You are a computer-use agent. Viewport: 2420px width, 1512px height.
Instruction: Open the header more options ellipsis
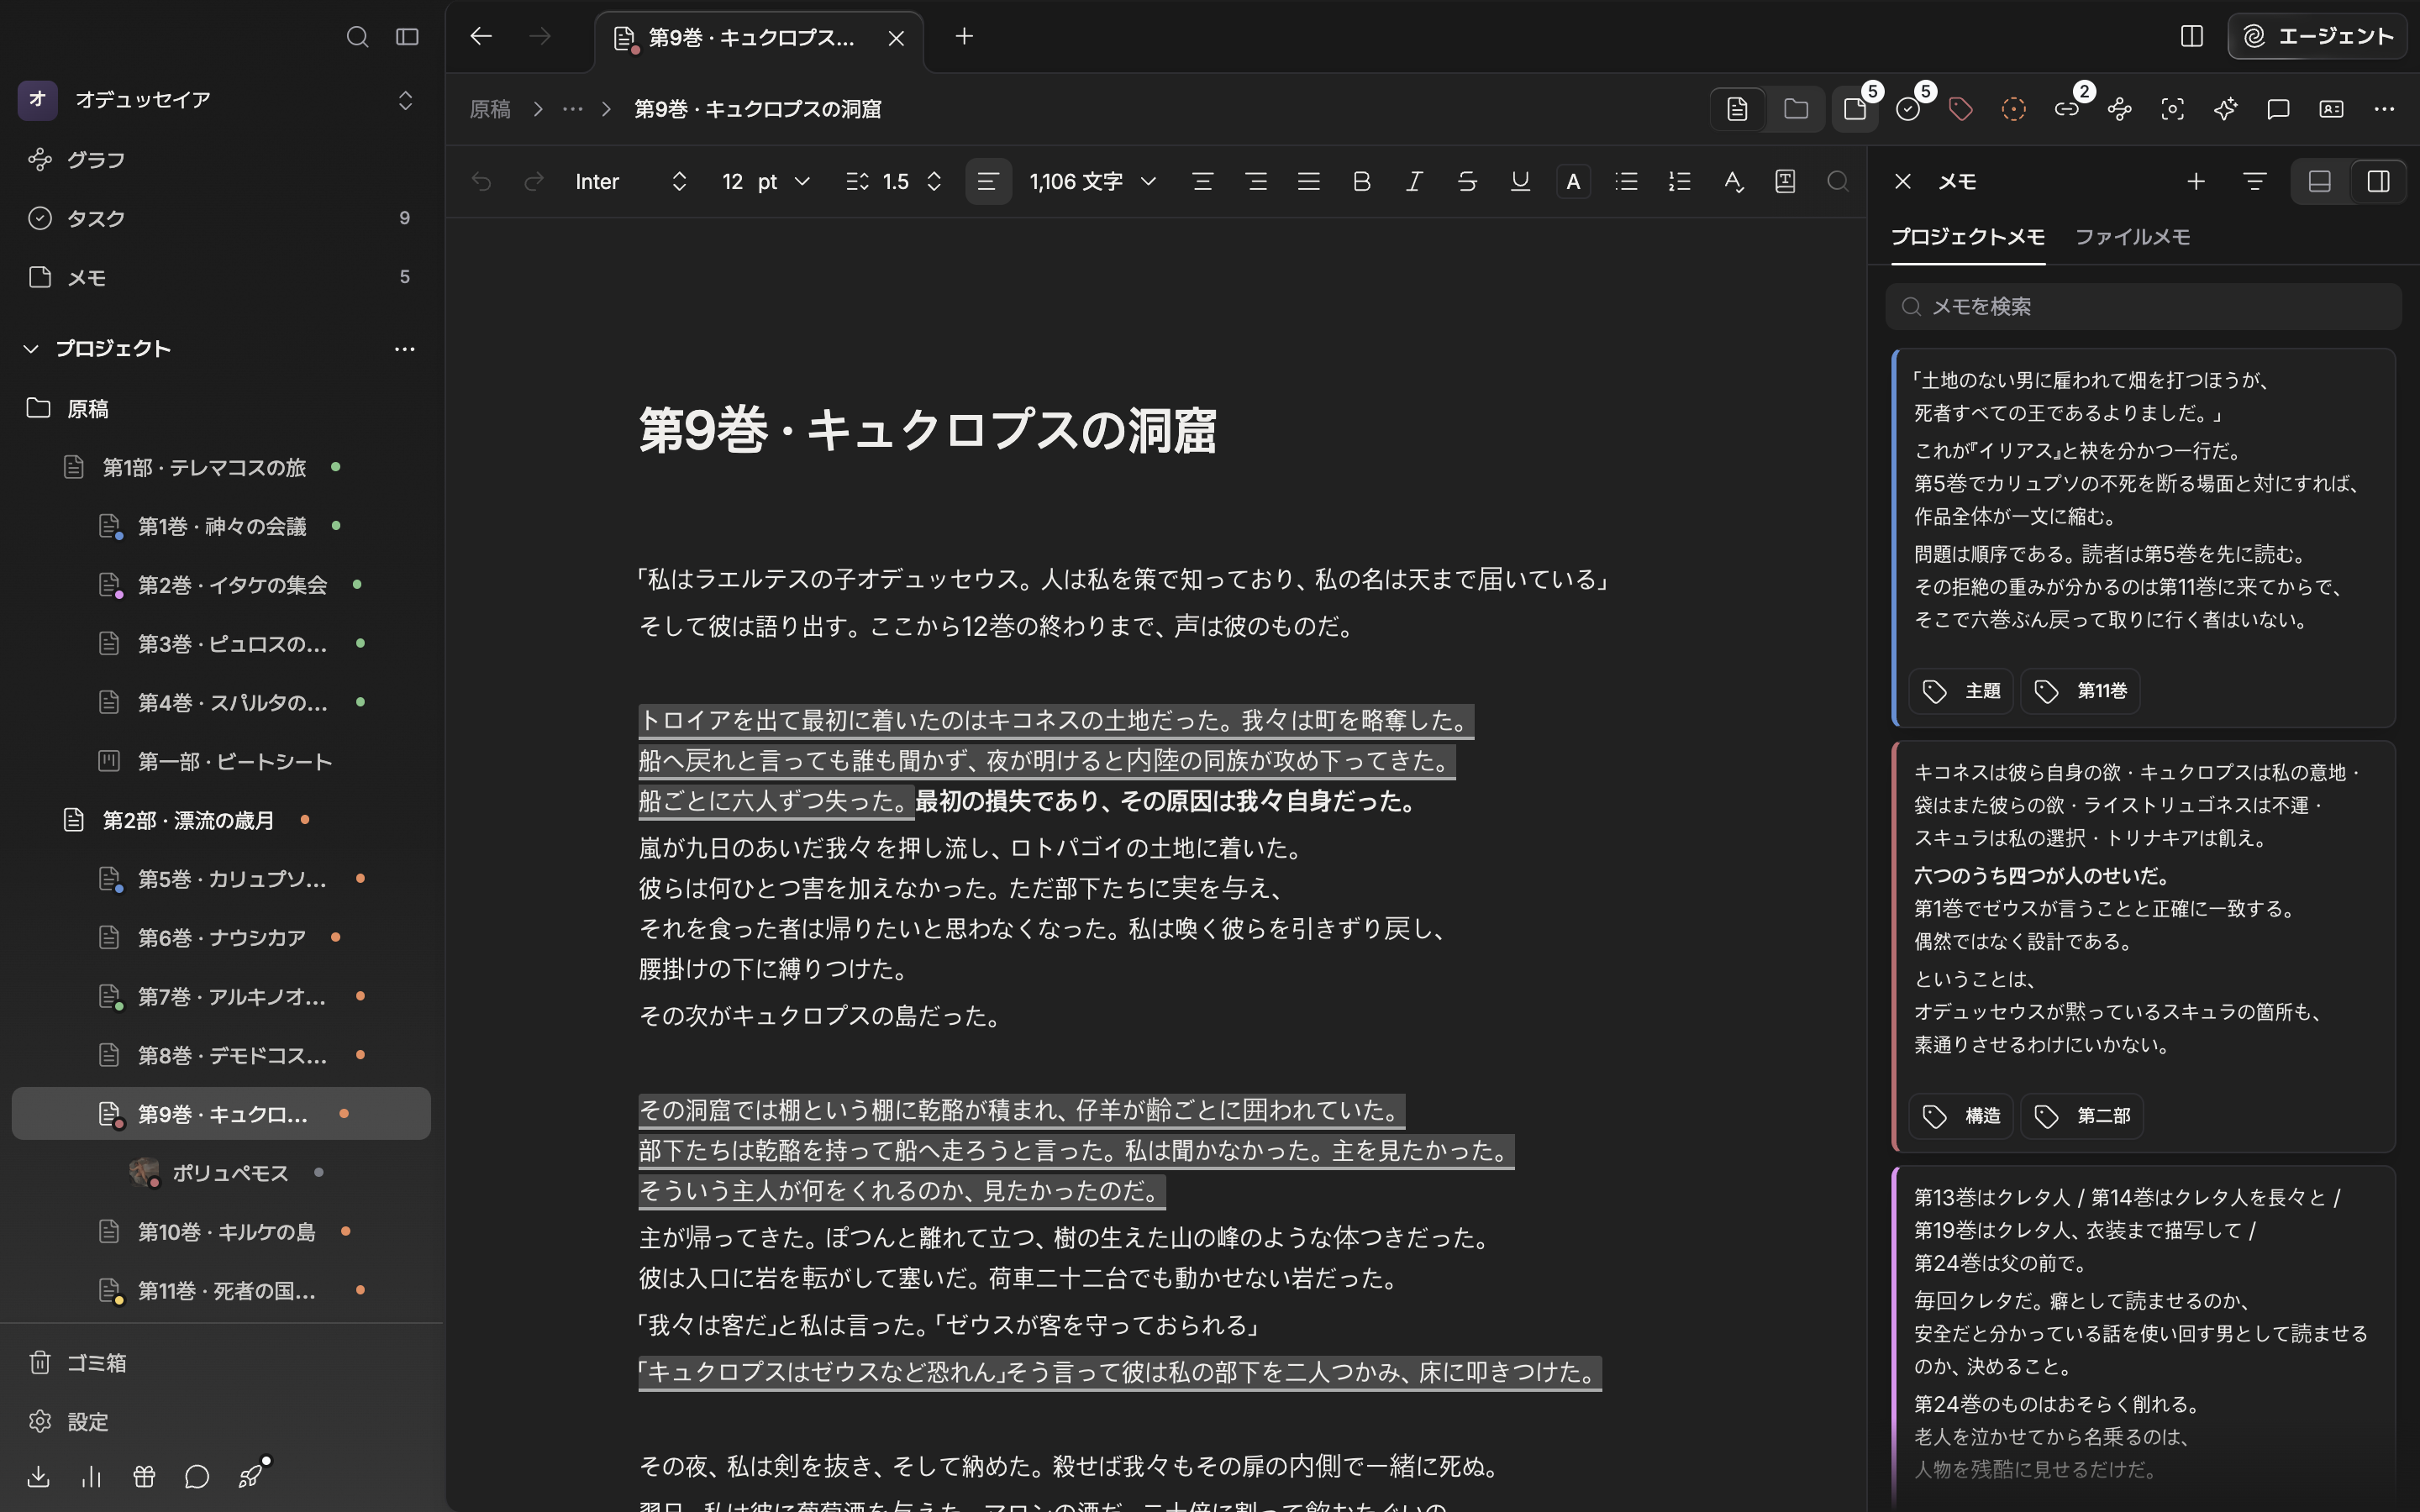(x=2384, y=109)
